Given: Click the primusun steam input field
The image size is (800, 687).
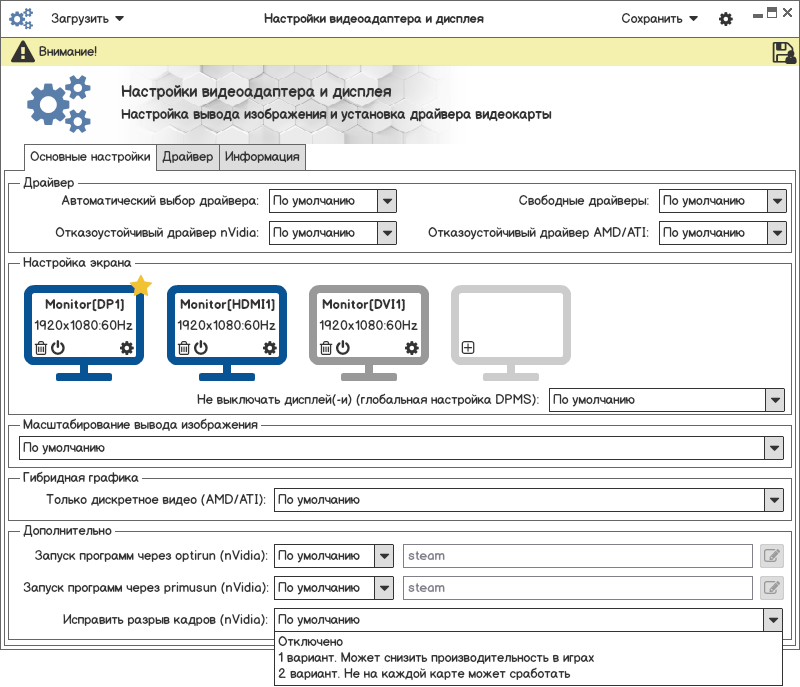Looking at the screenshot, I should pyautogui.click(x=578, y=588).
